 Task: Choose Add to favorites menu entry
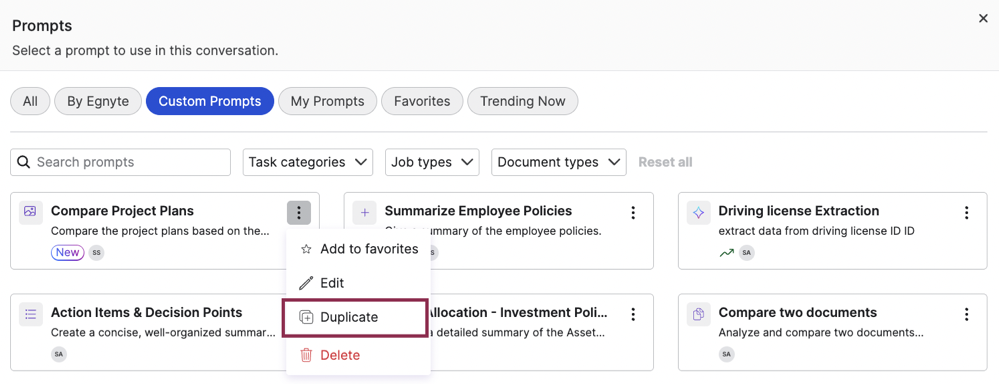tap(358, 249)
